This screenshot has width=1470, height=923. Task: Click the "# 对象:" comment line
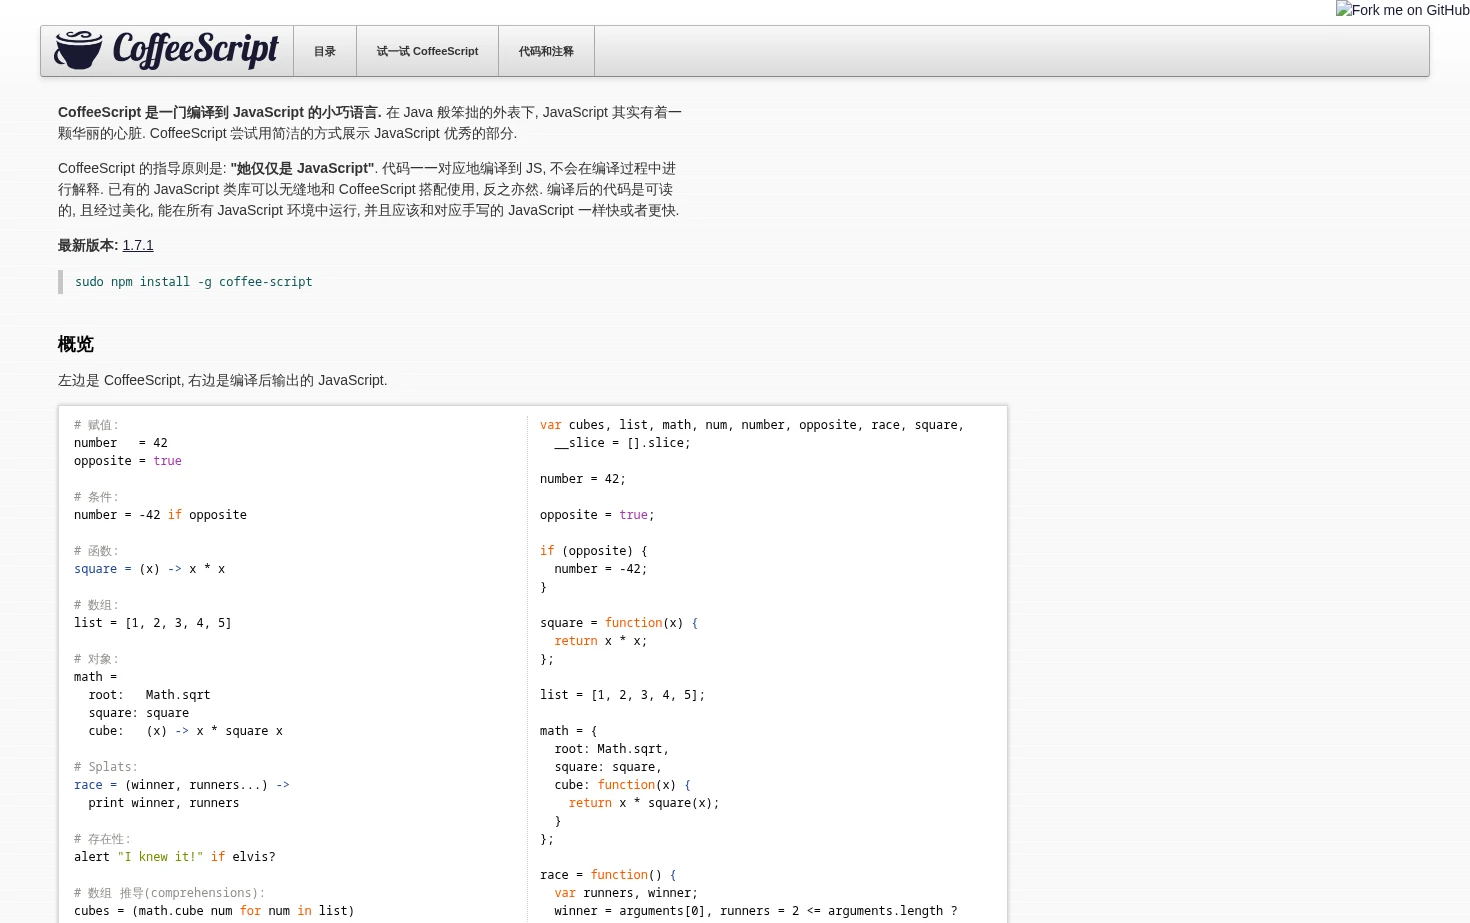(x=96, y=659)
